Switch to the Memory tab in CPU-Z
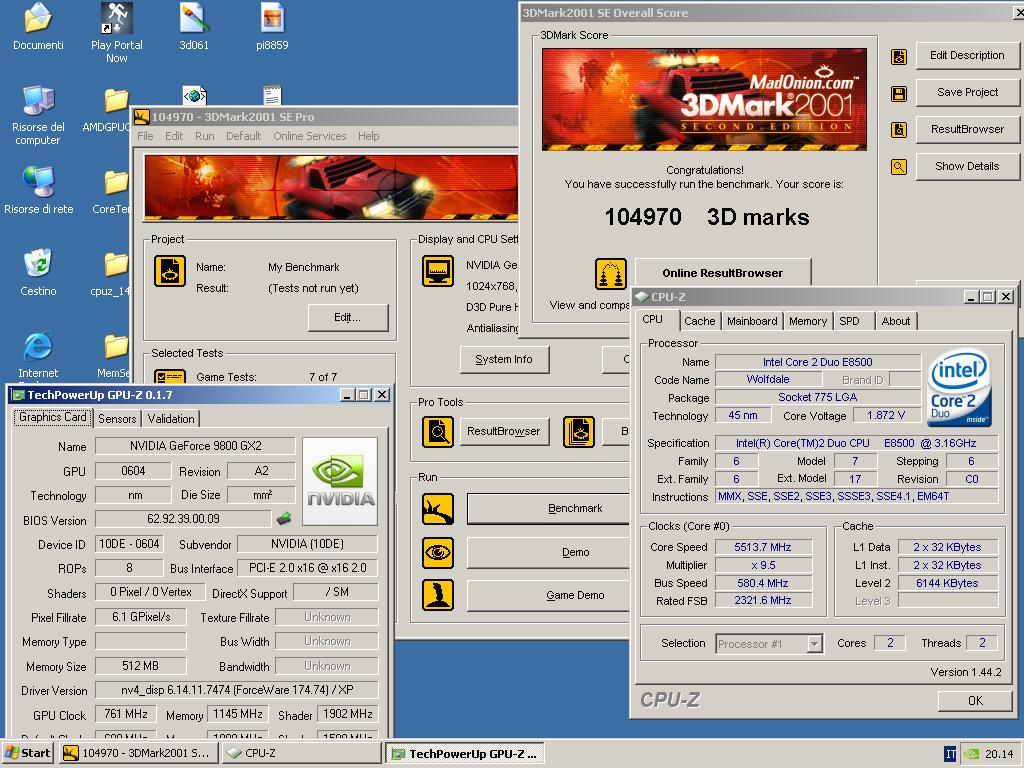This screenshot has height=768, width=1024. (x=808, y=321)
